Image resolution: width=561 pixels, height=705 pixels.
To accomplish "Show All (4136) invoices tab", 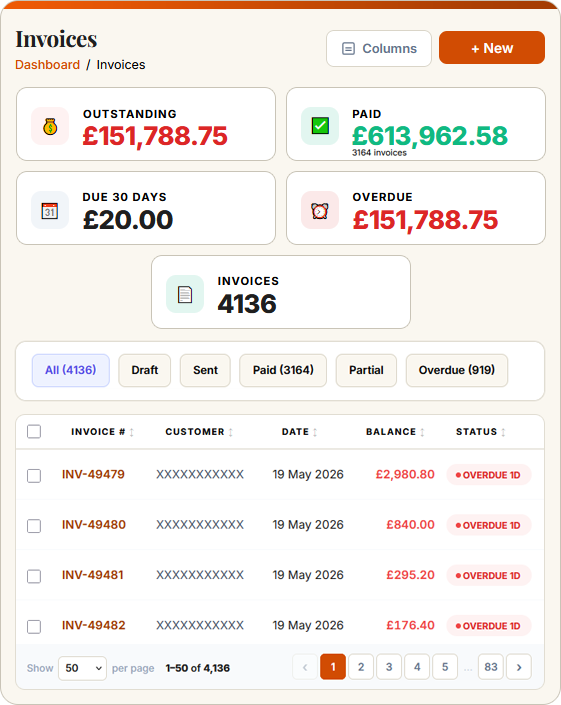I will 71,370.
